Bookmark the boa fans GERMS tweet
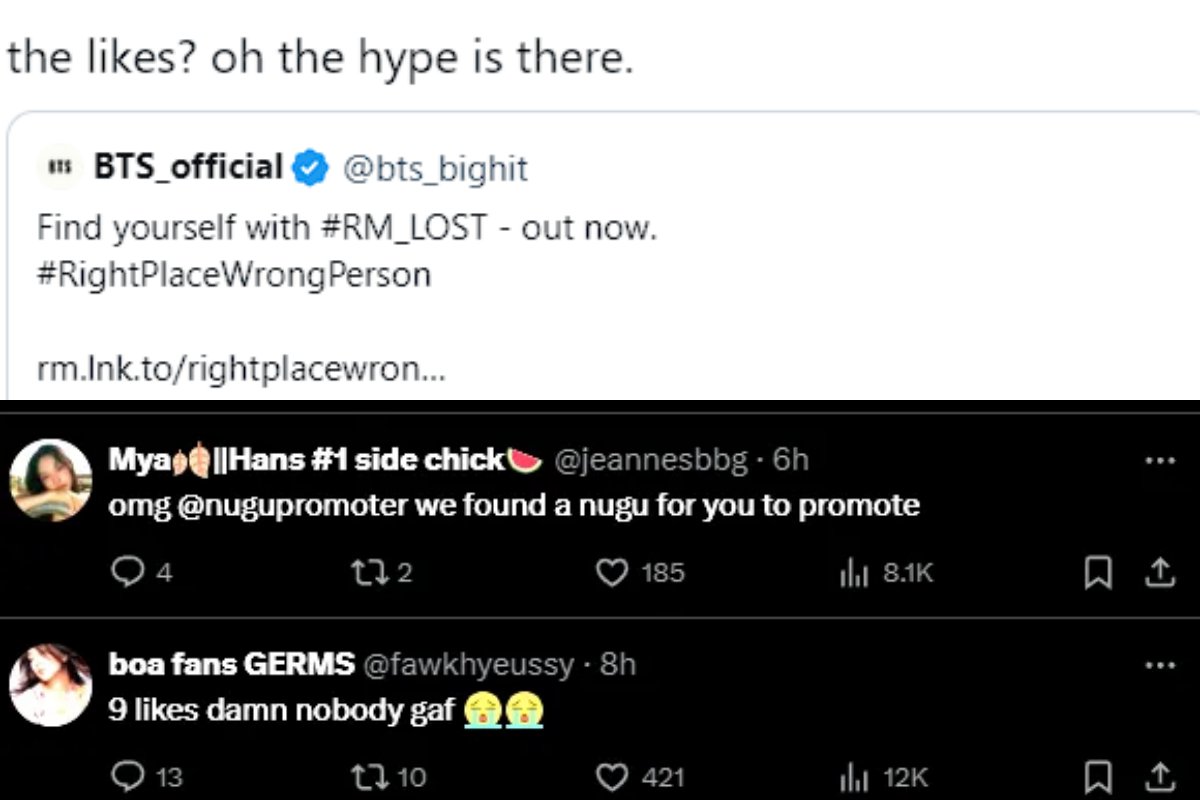Image resolution: width=1200 pixels, height=800 pixels. click(1099, 777)
